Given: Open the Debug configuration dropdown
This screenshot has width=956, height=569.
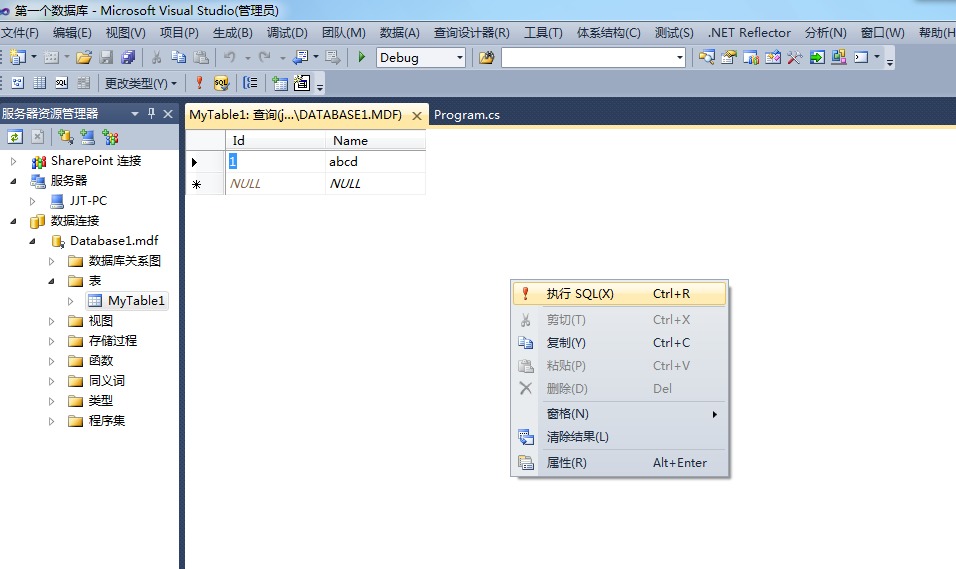Looking at the screenshot, I should [x=460, y=58].
